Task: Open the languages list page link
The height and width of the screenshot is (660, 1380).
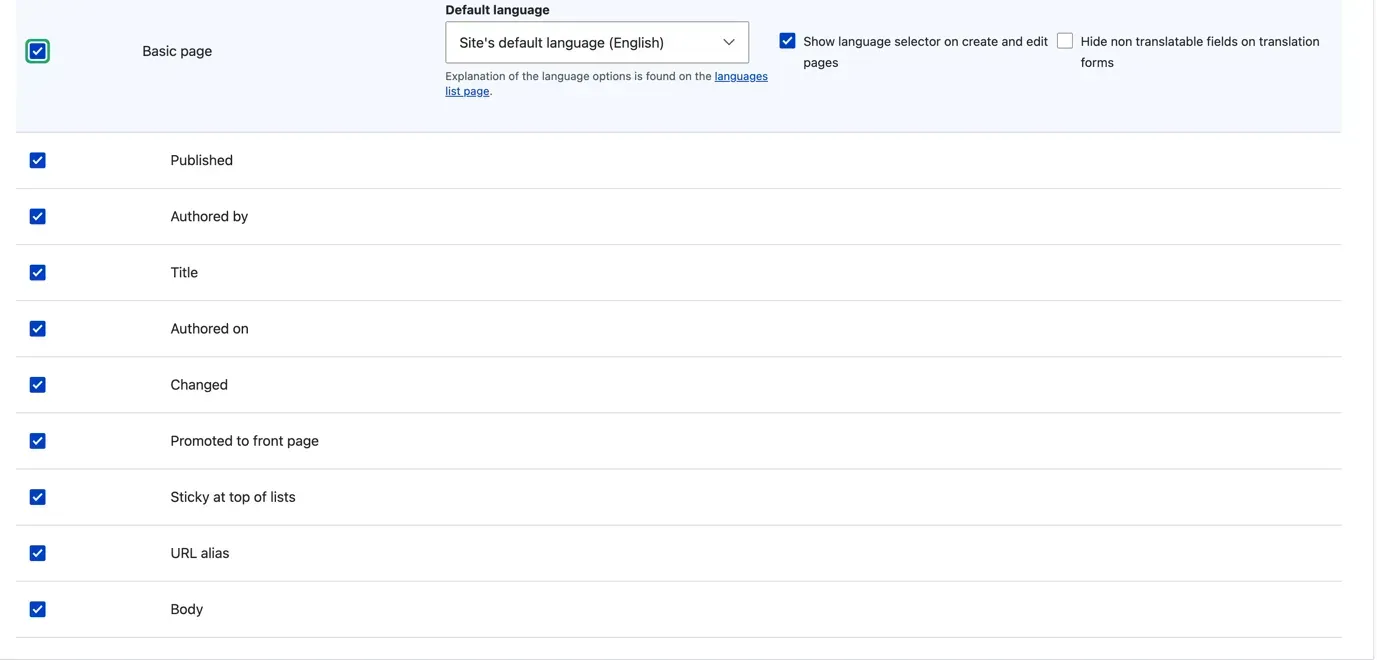Action: click(x=740, y=77)
